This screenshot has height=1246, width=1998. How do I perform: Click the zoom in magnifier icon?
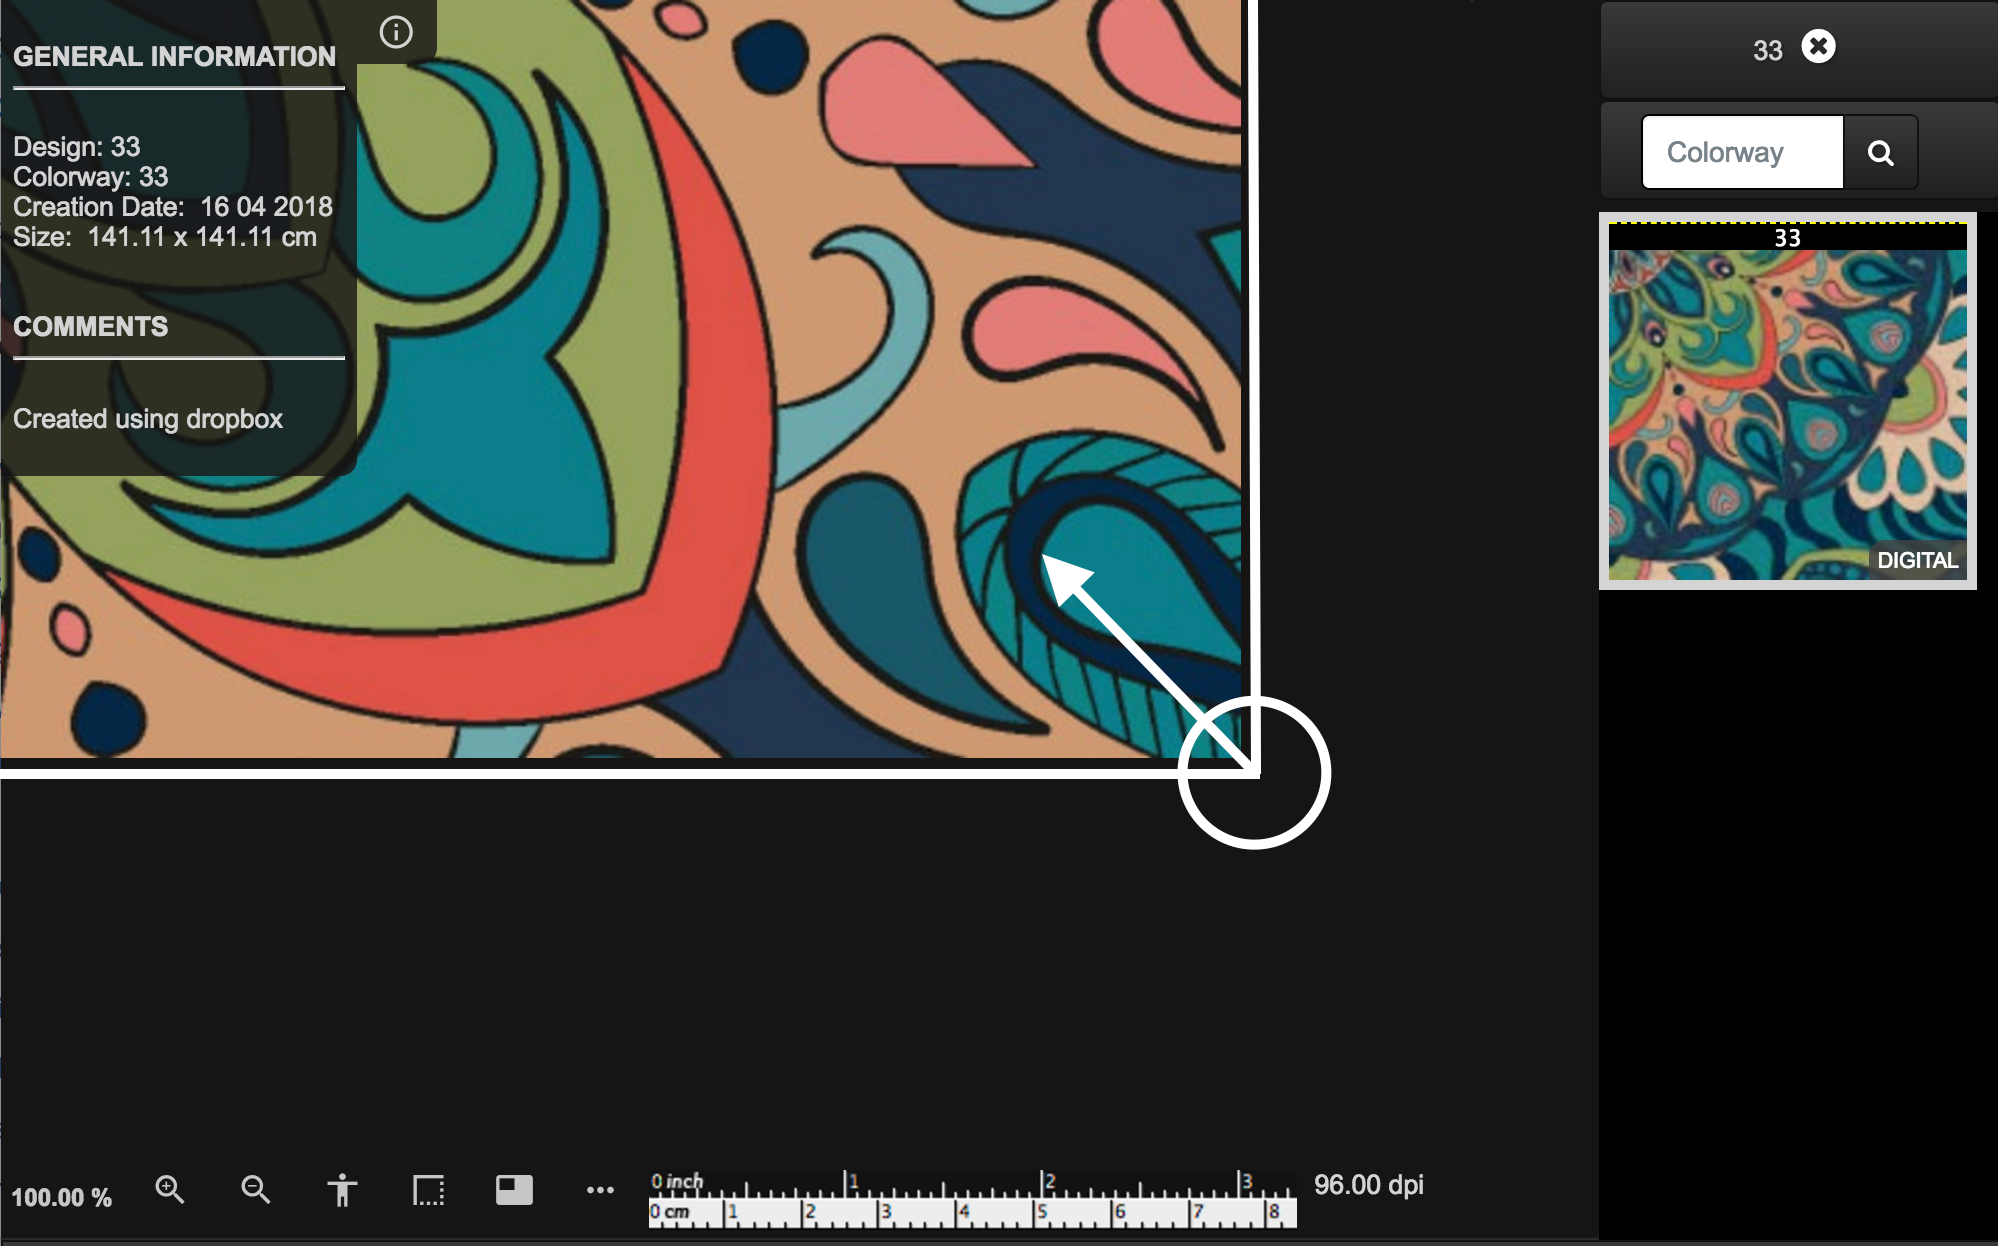(169, 1189)
